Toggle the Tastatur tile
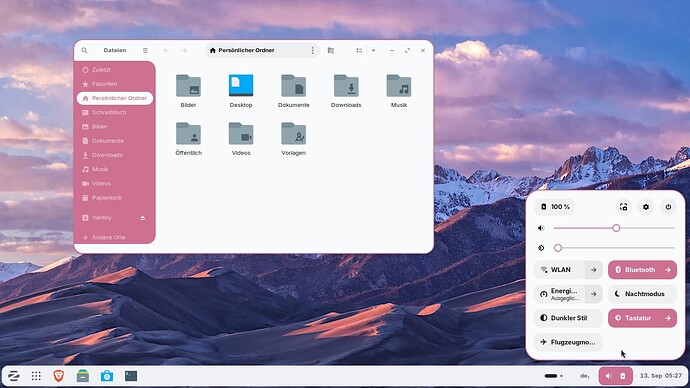The height and width of the screenshot is (388, 690). (x=634, y=318)
